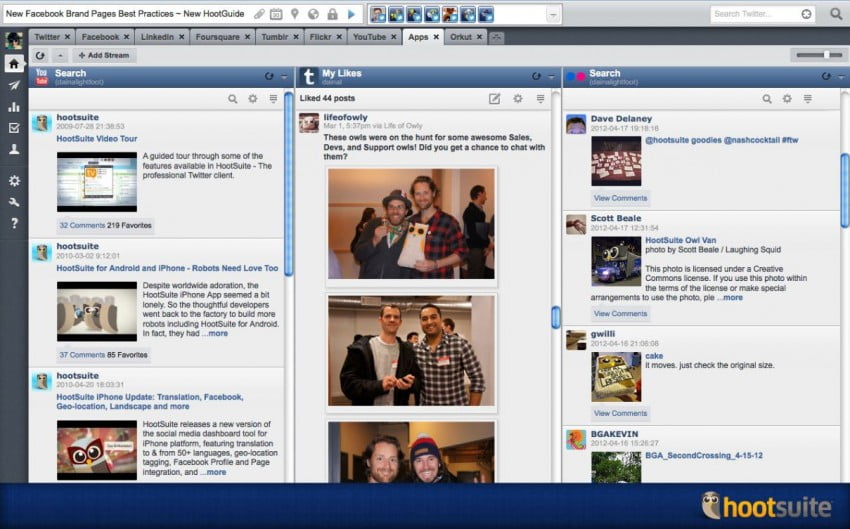The width and height of the screenshot is (850, 529).
Task: Open gear settings of My Likes stream
Action: 518,99
